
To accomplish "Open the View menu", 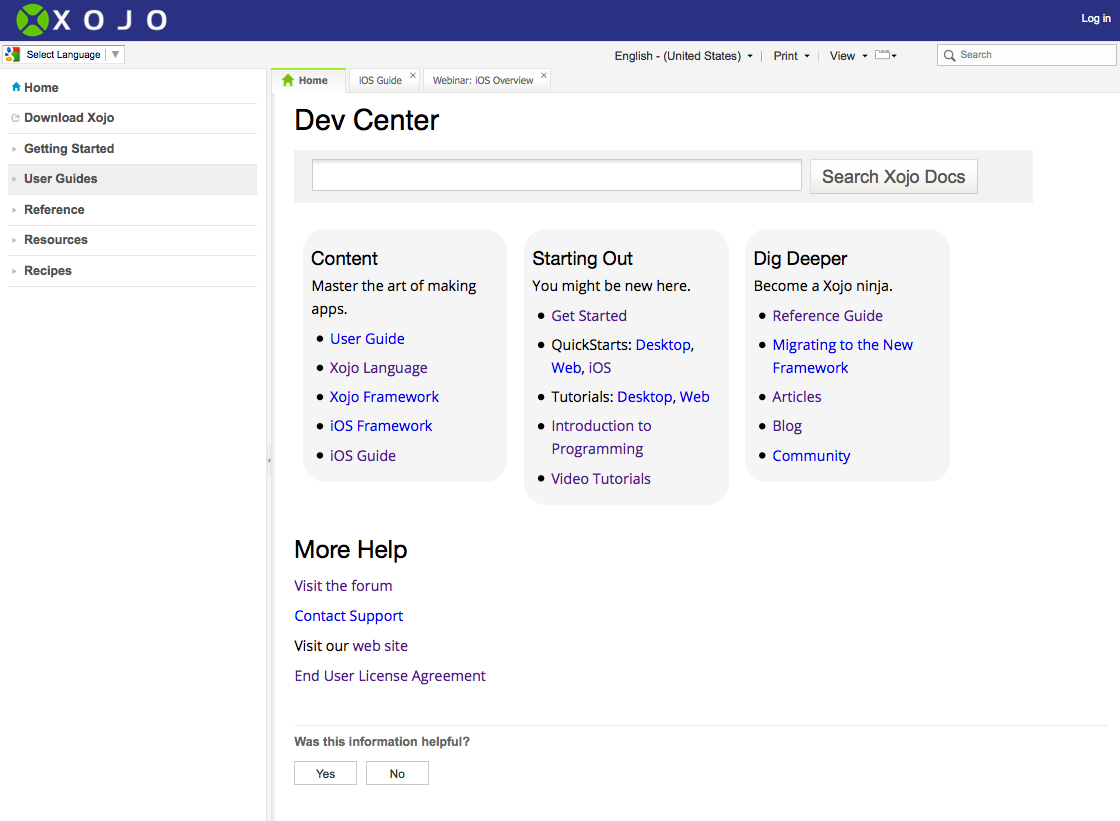I will 848,56.
